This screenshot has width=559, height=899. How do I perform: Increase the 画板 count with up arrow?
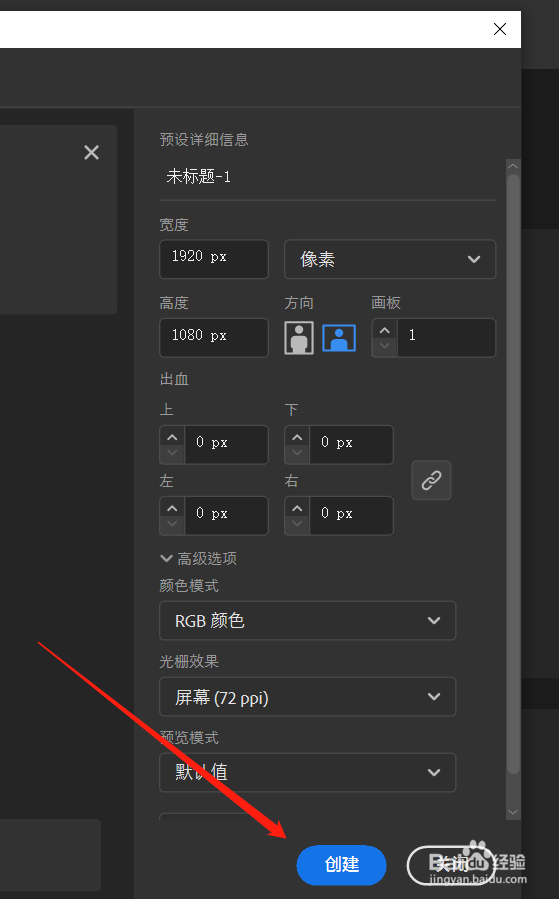pos(385,330)
